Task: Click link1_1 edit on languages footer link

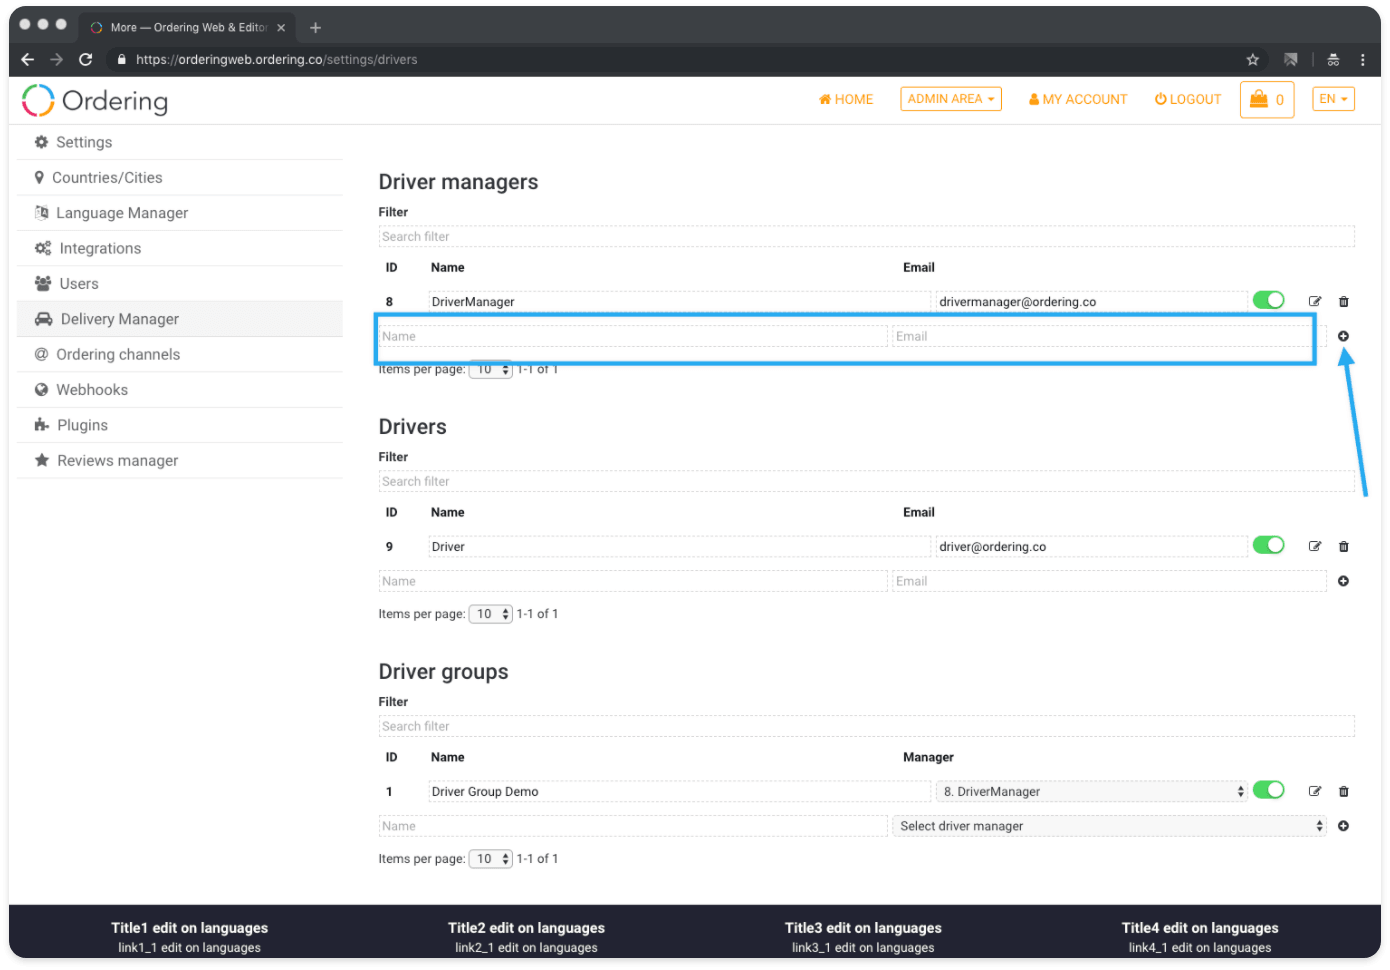Action: pyautogui.click(x=189, y=948)
